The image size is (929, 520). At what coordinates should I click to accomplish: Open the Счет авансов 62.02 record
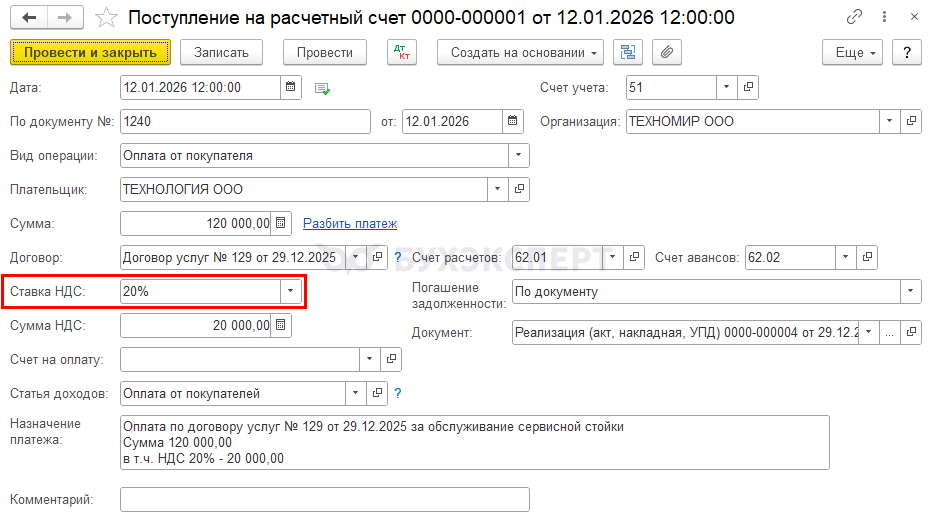coord(867,257)
